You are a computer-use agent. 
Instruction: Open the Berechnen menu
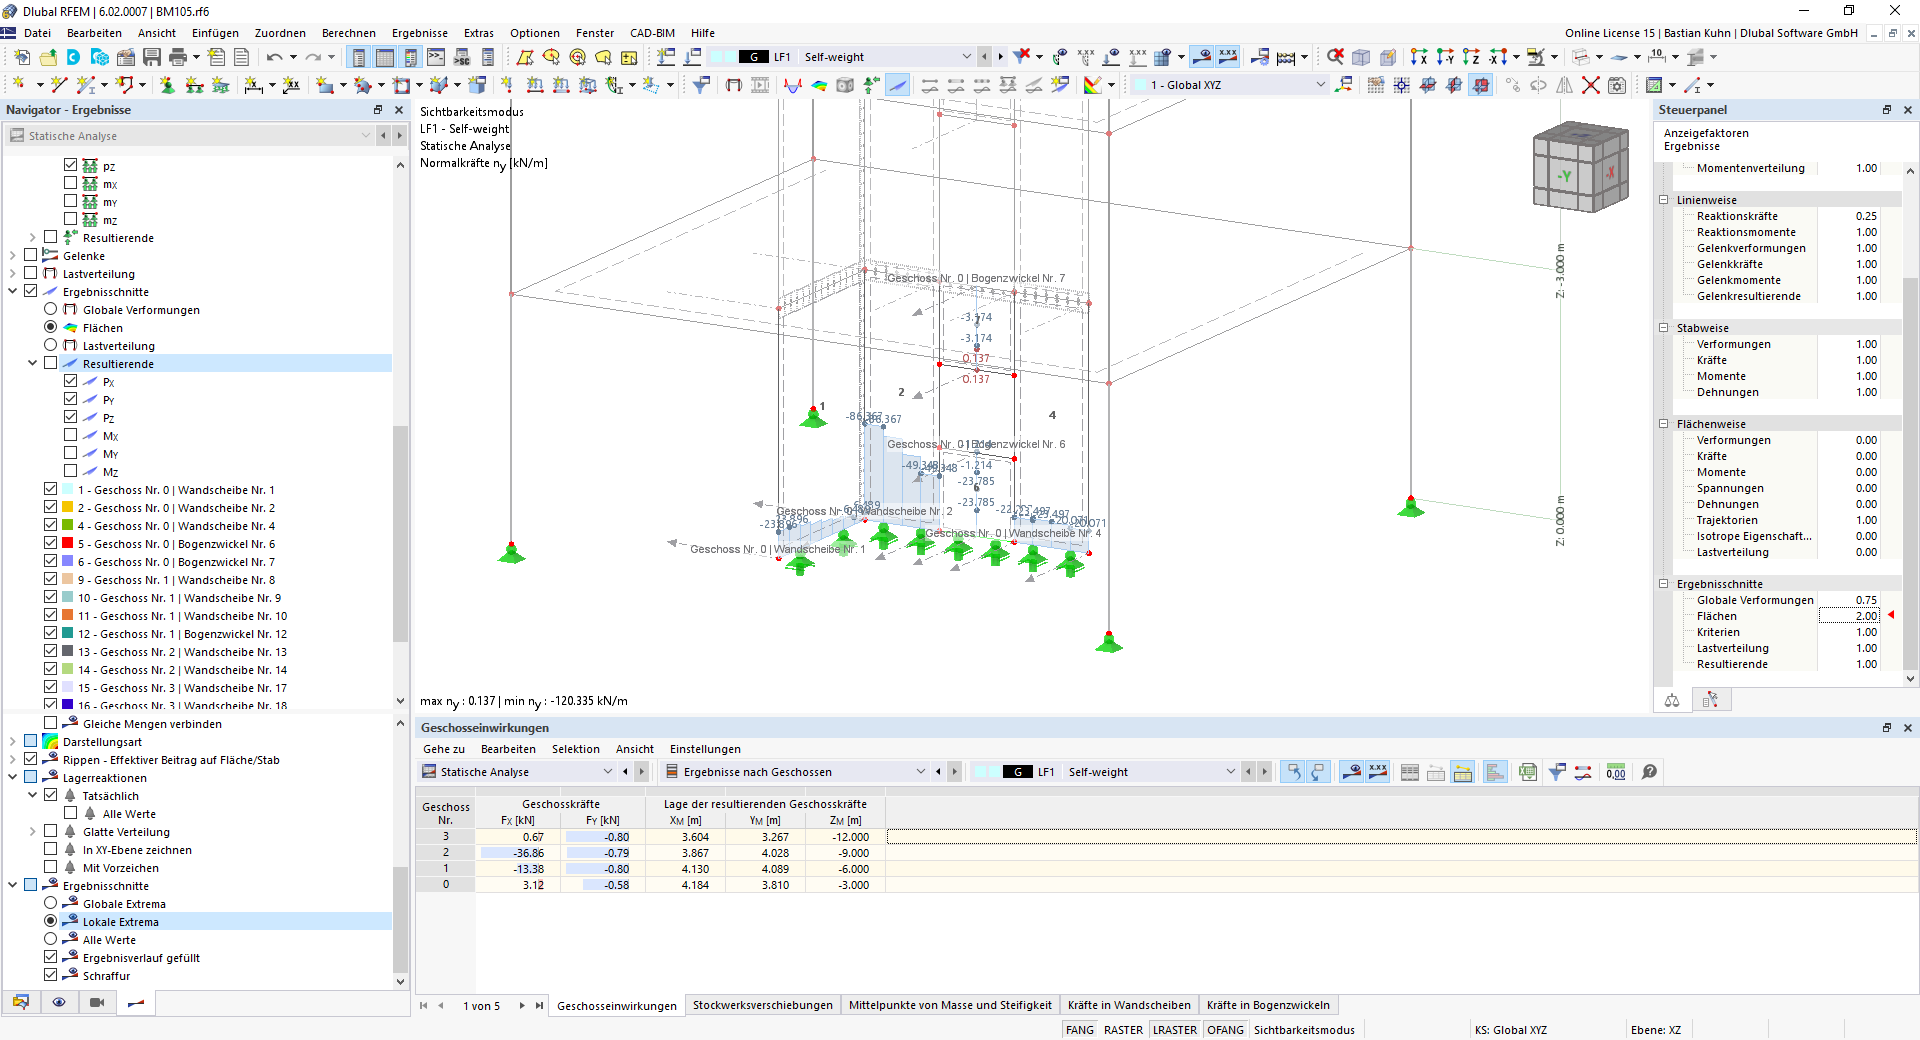tap(349, 33)
